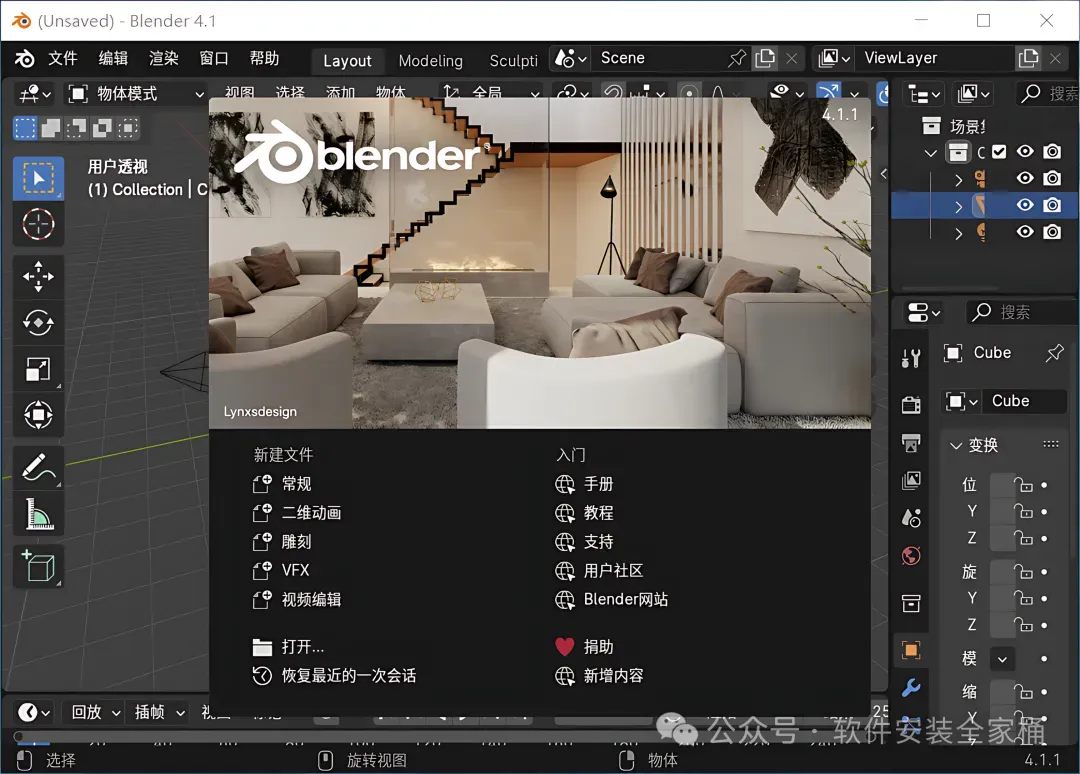Screen dimensions: 1080x774
Task: Open the scene browse dropdown
Action: coord(571,59)
